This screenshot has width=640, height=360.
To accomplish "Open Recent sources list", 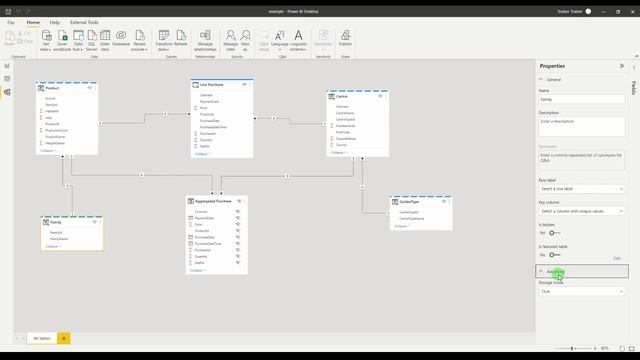I will coord(140,41).
